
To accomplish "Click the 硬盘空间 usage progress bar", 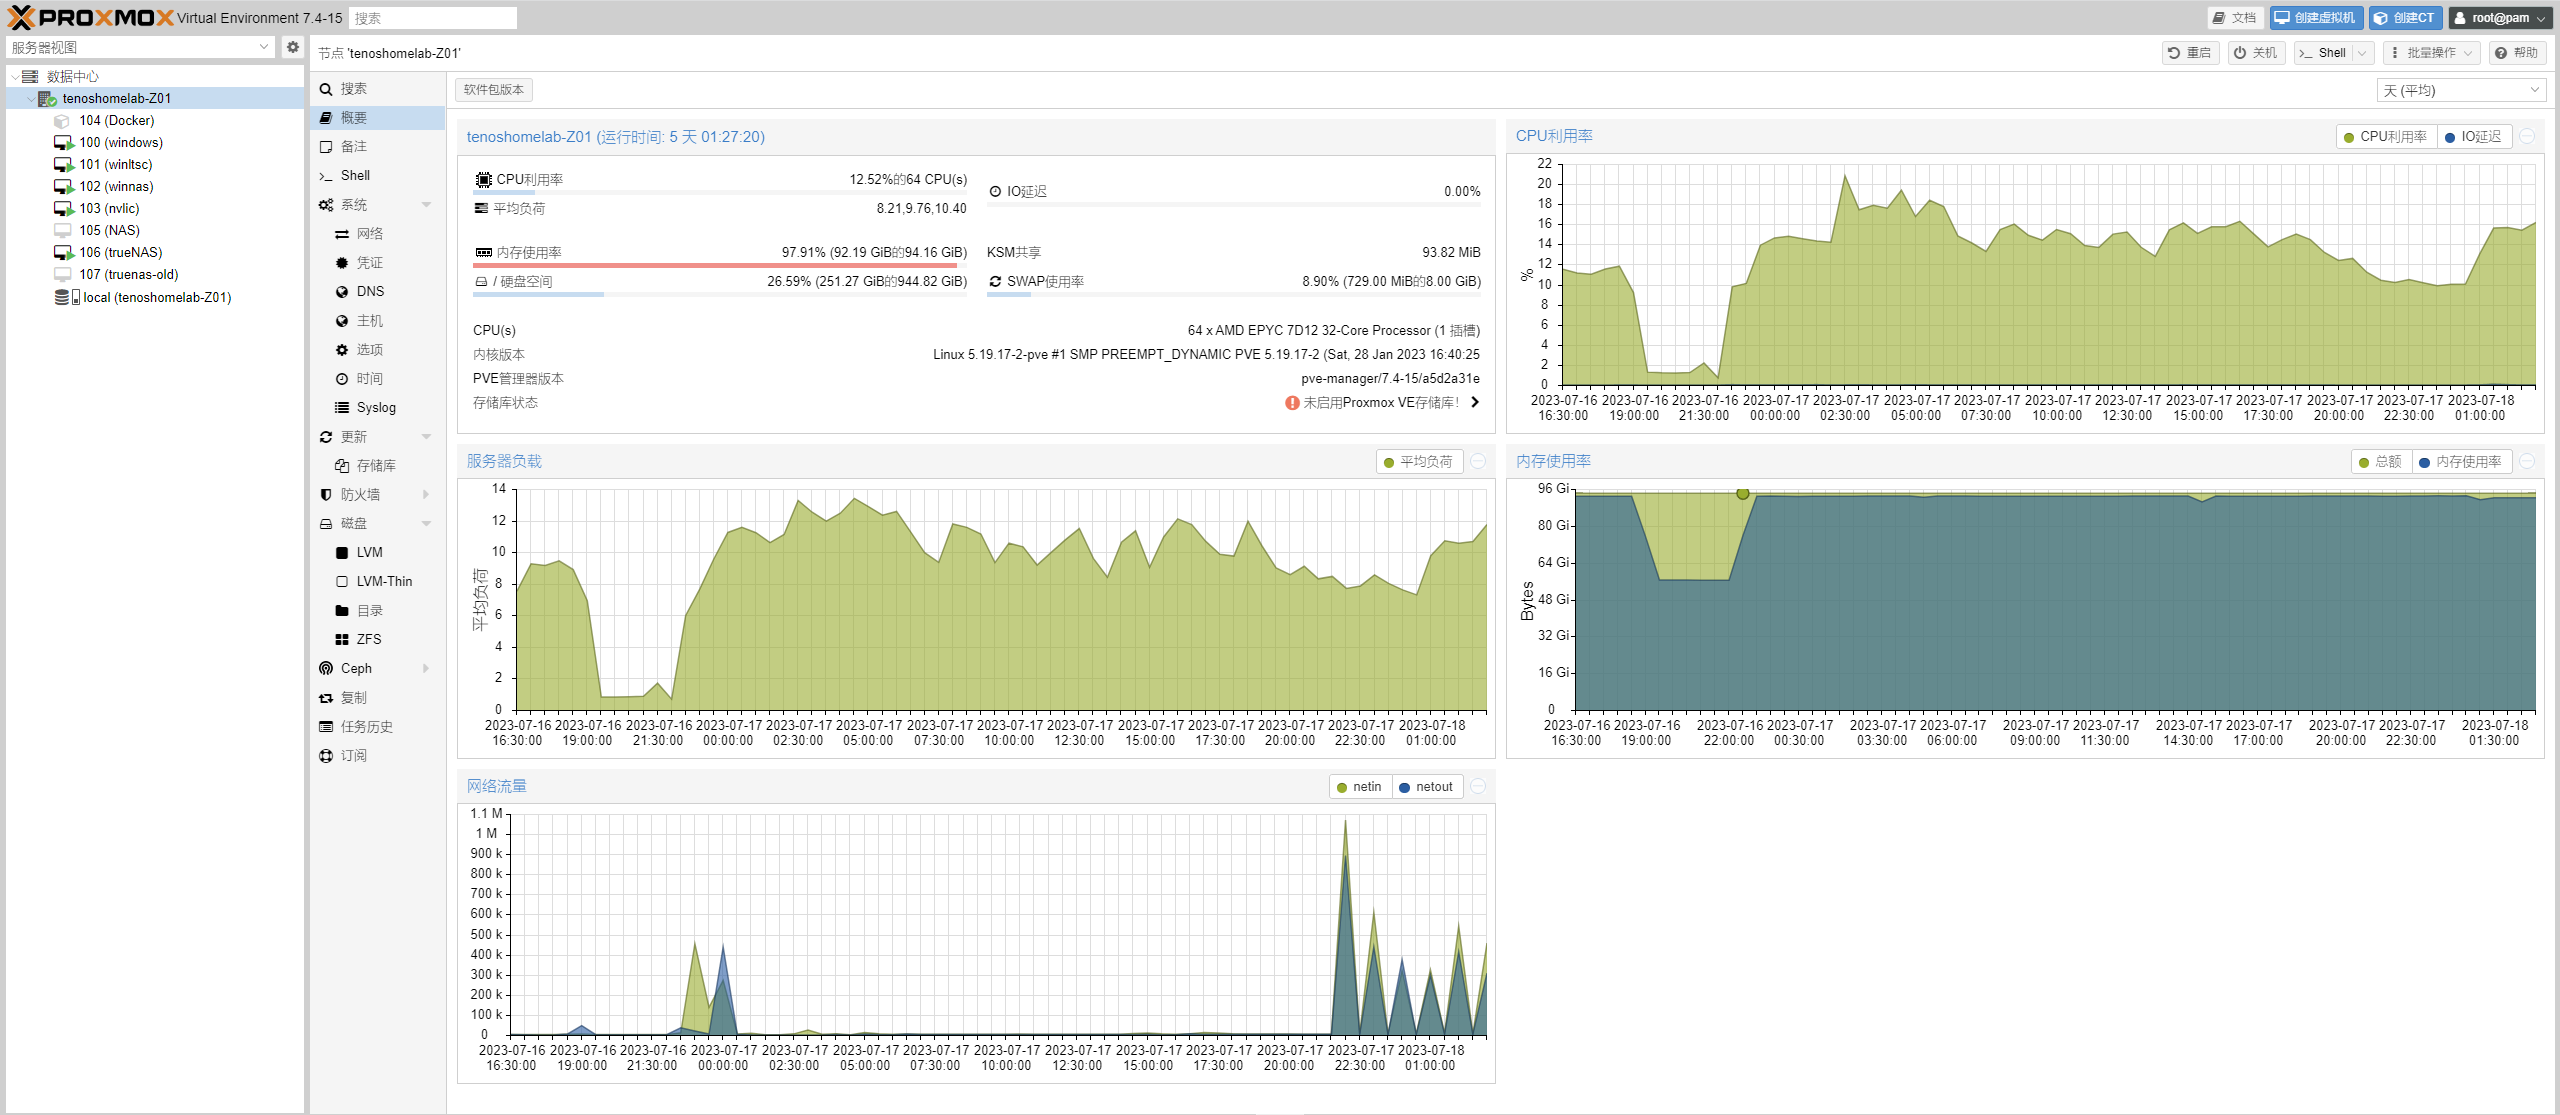I will (720, 295).
